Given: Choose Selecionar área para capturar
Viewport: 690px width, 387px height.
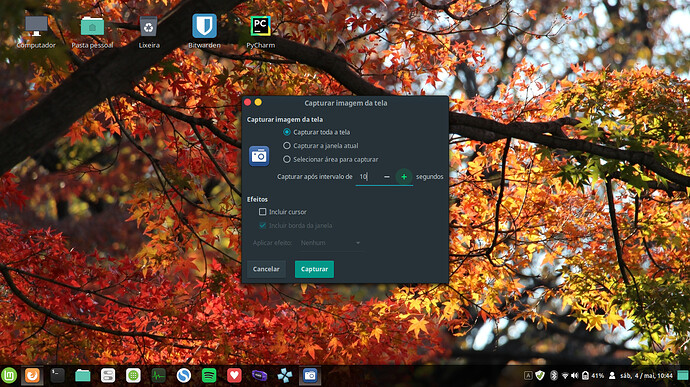Looking at the screenshot, I should click(x=330, y=159).
